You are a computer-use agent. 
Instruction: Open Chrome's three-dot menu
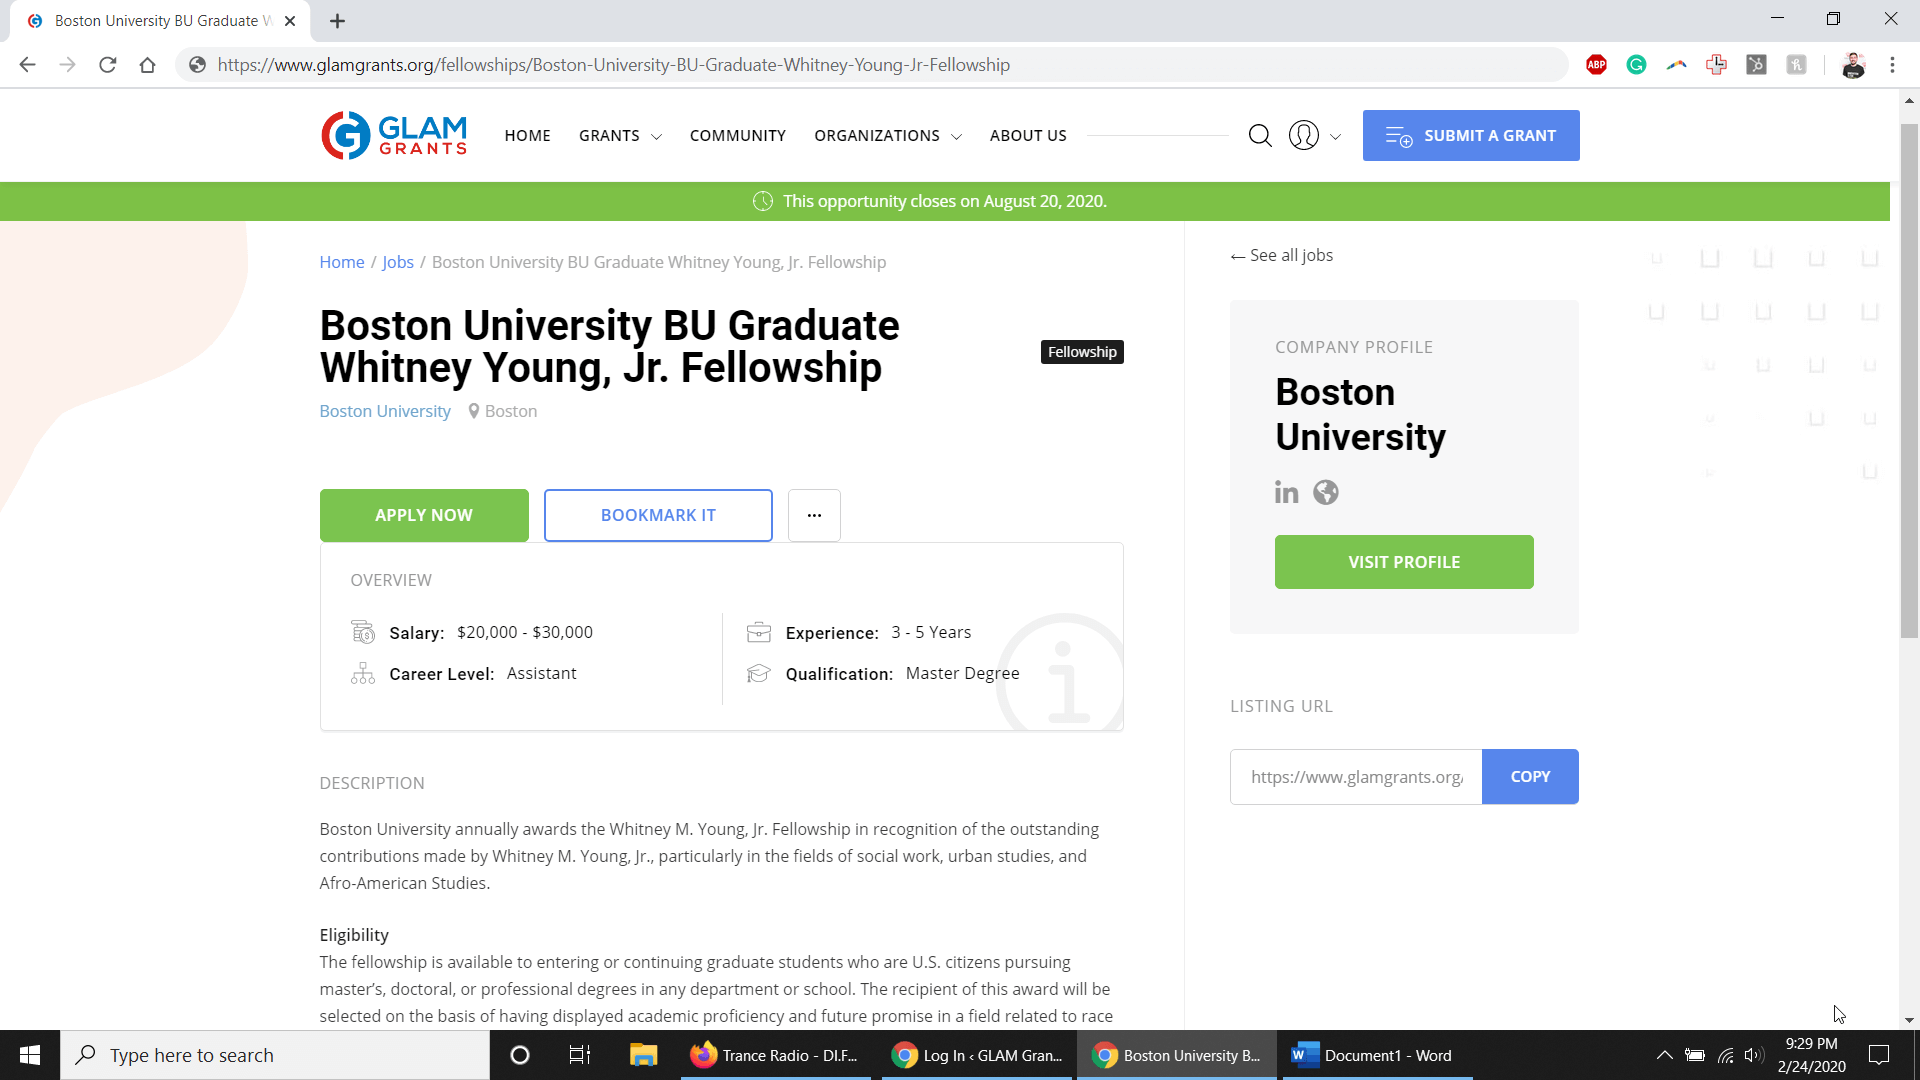coord(1892,65)
